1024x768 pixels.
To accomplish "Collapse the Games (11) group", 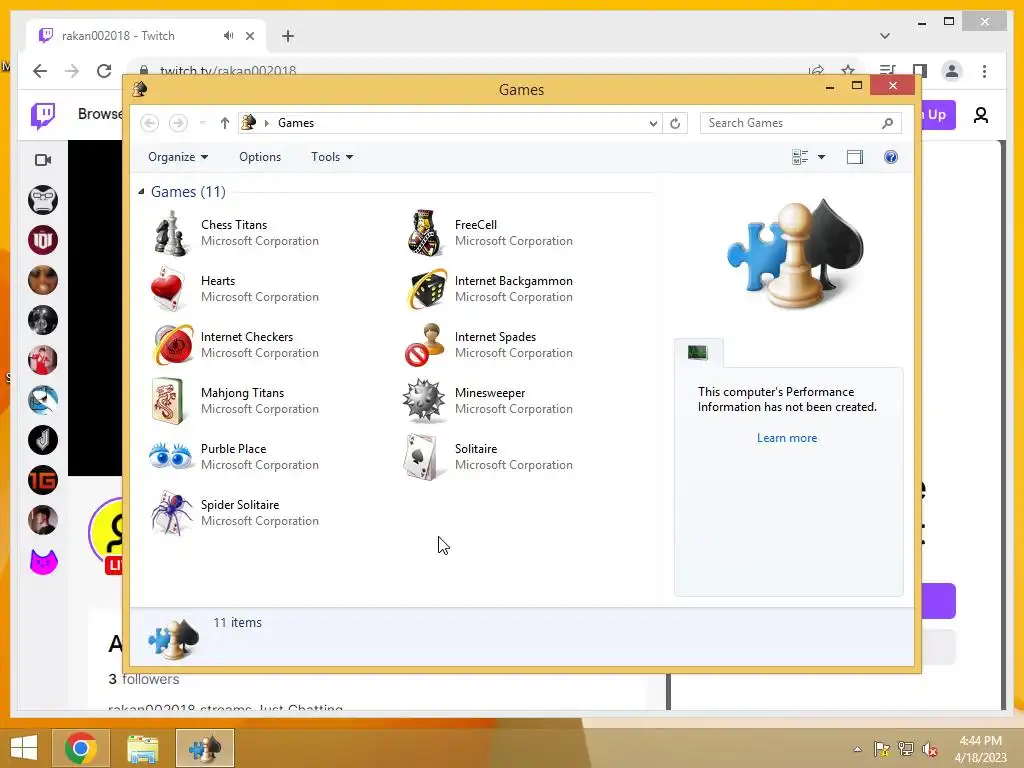I will pyautogui.click(x=141, y=191).
